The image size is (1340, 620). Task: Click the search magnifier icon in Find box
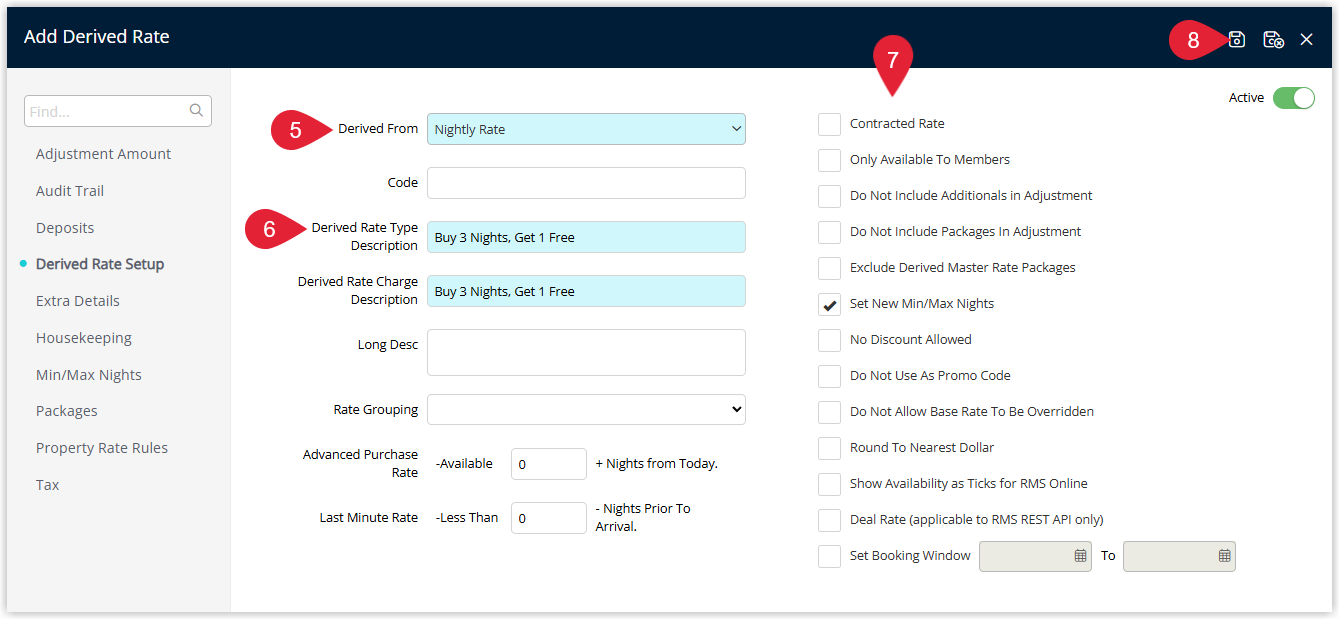(196, 111)
